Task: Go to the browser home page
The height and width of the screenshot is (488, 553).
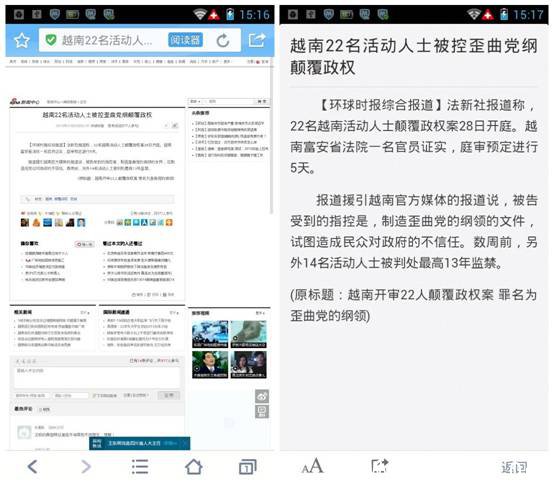Action: (194, 467)
